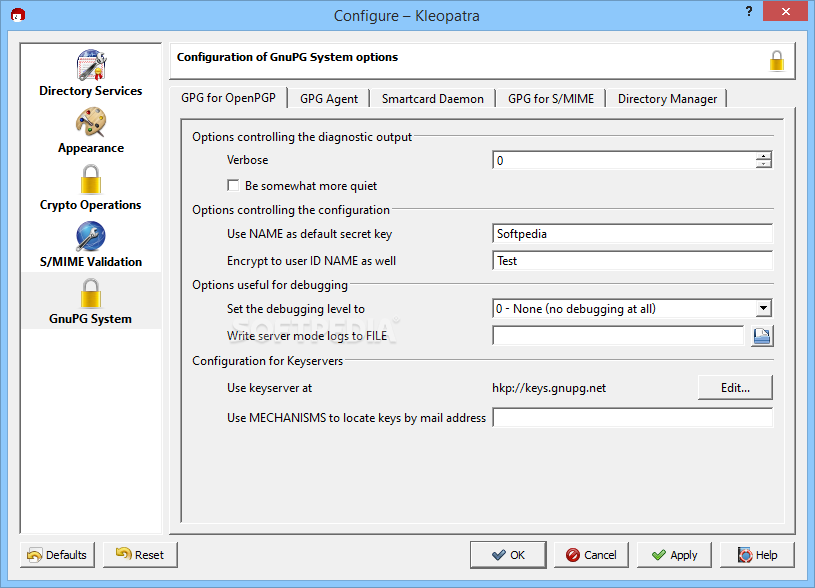Open the Appearance palette icon
Screen dimensions: 815x588
pyautogui.click(x=91, y=122)
